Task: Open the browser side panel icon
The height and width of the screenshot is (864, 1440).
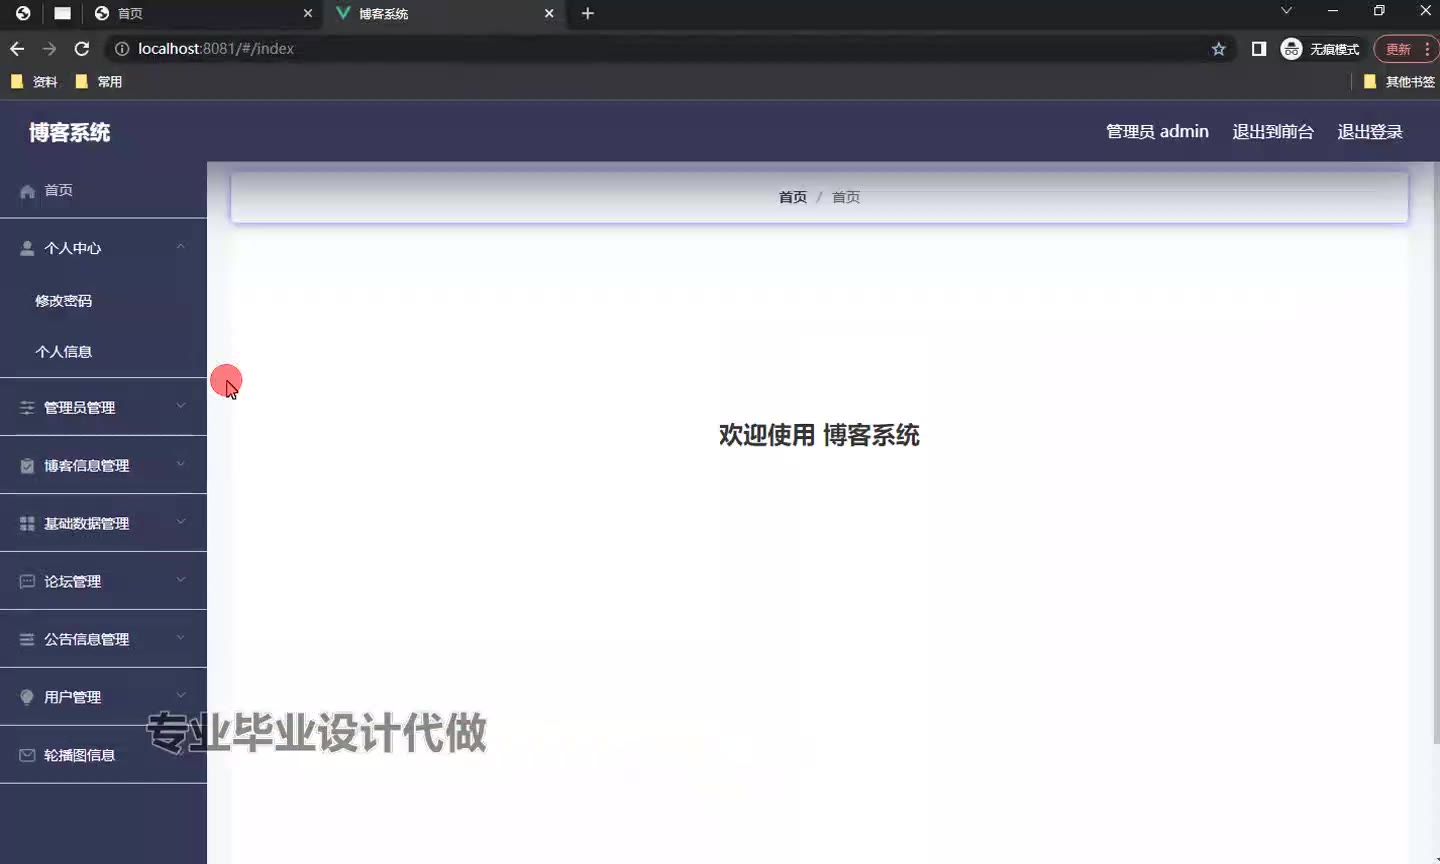Action: (x=1259, y=49)
